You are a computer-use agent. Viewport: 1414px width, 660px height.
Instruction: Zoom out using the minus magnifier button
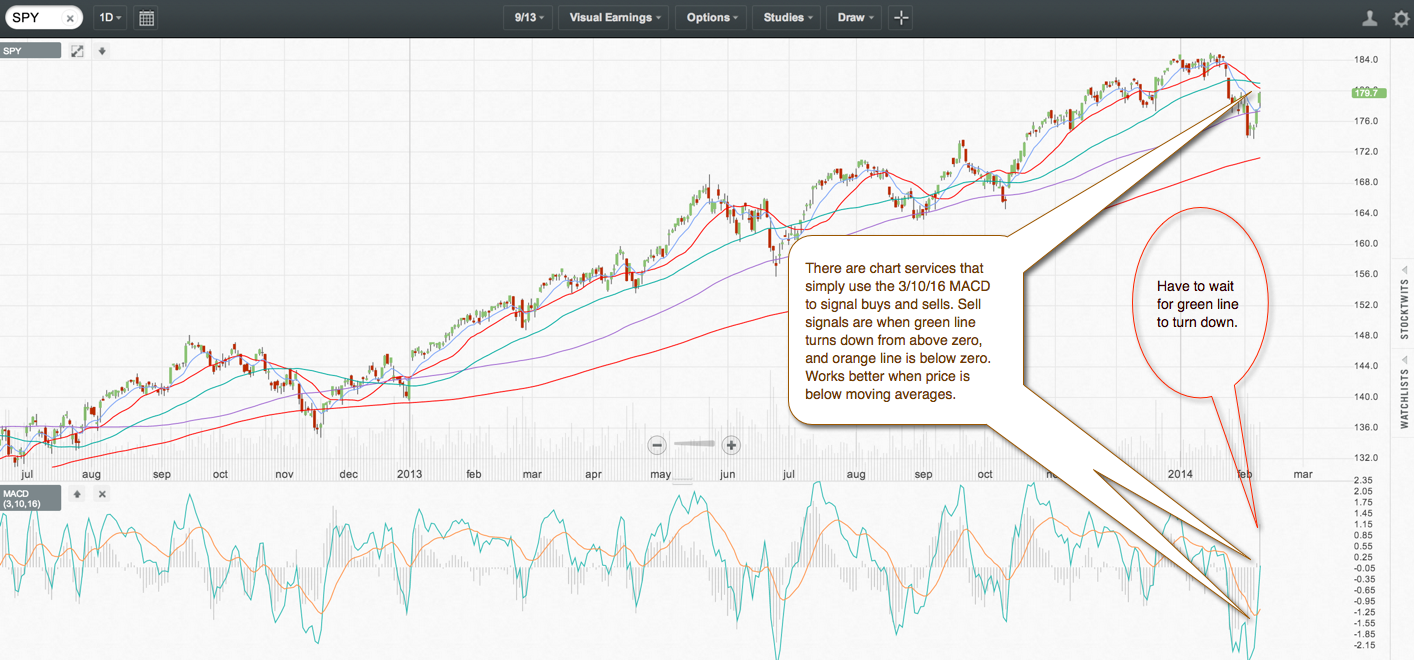tap(658, 444)
